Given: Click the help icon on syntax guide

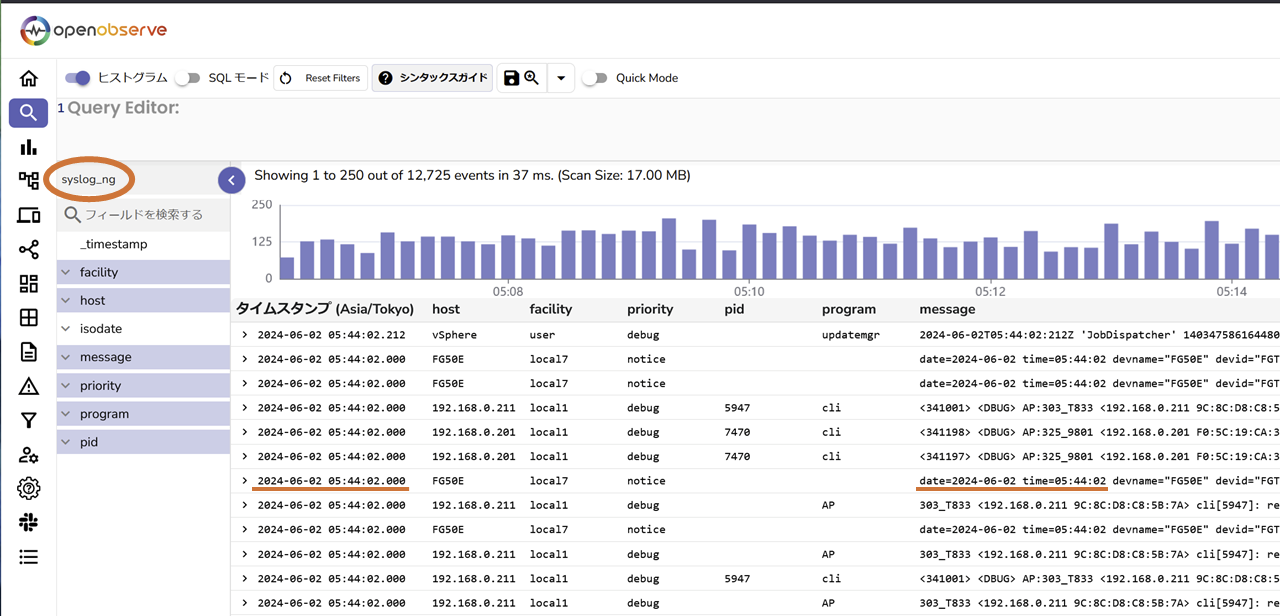Looking at the screenshot, I should click(x=386, y=78).
